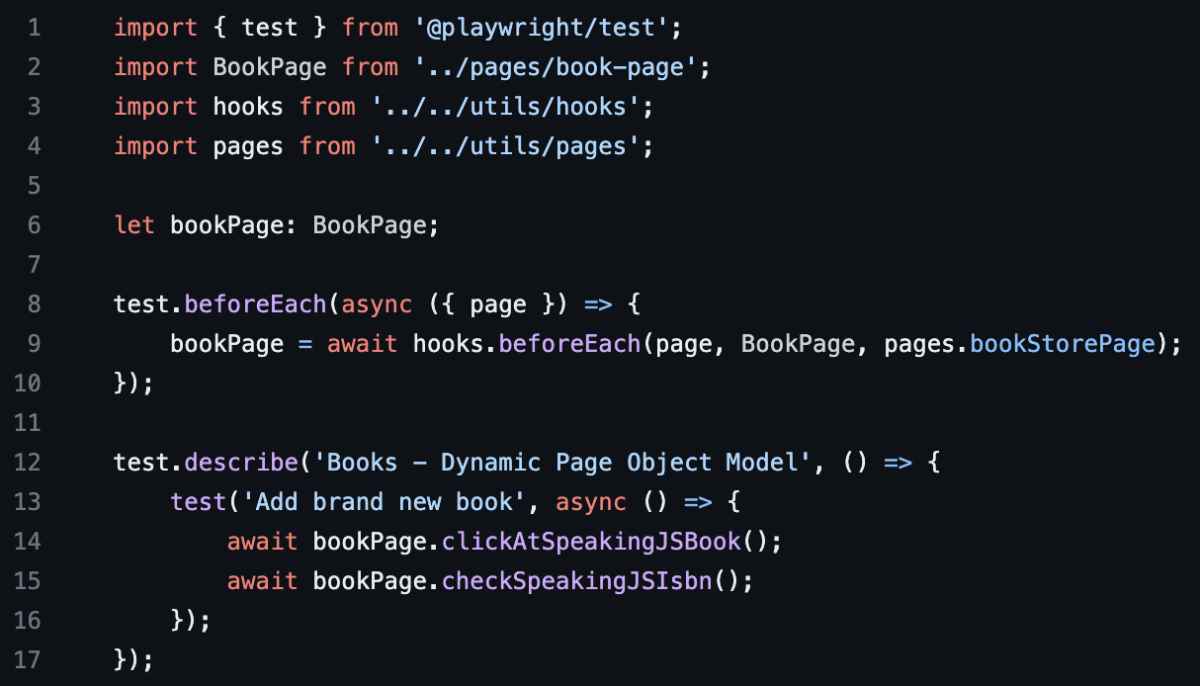1200x686 pixels.
Task: Click the 'describe' method on line 12
Action: click(x=241, y=462)
